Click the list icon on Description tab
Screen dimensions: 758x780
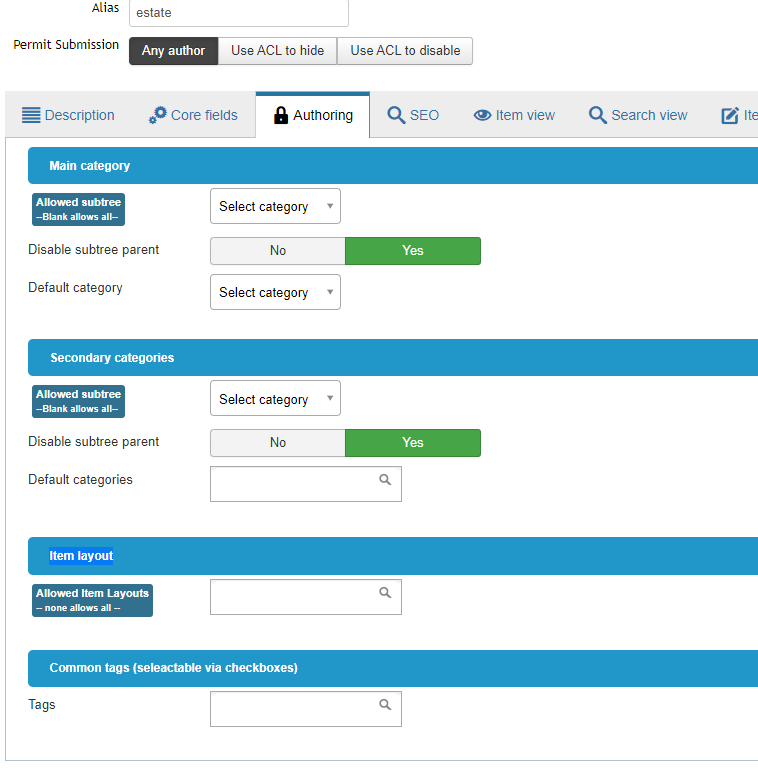pyautogui.click(x=30, y=115)
